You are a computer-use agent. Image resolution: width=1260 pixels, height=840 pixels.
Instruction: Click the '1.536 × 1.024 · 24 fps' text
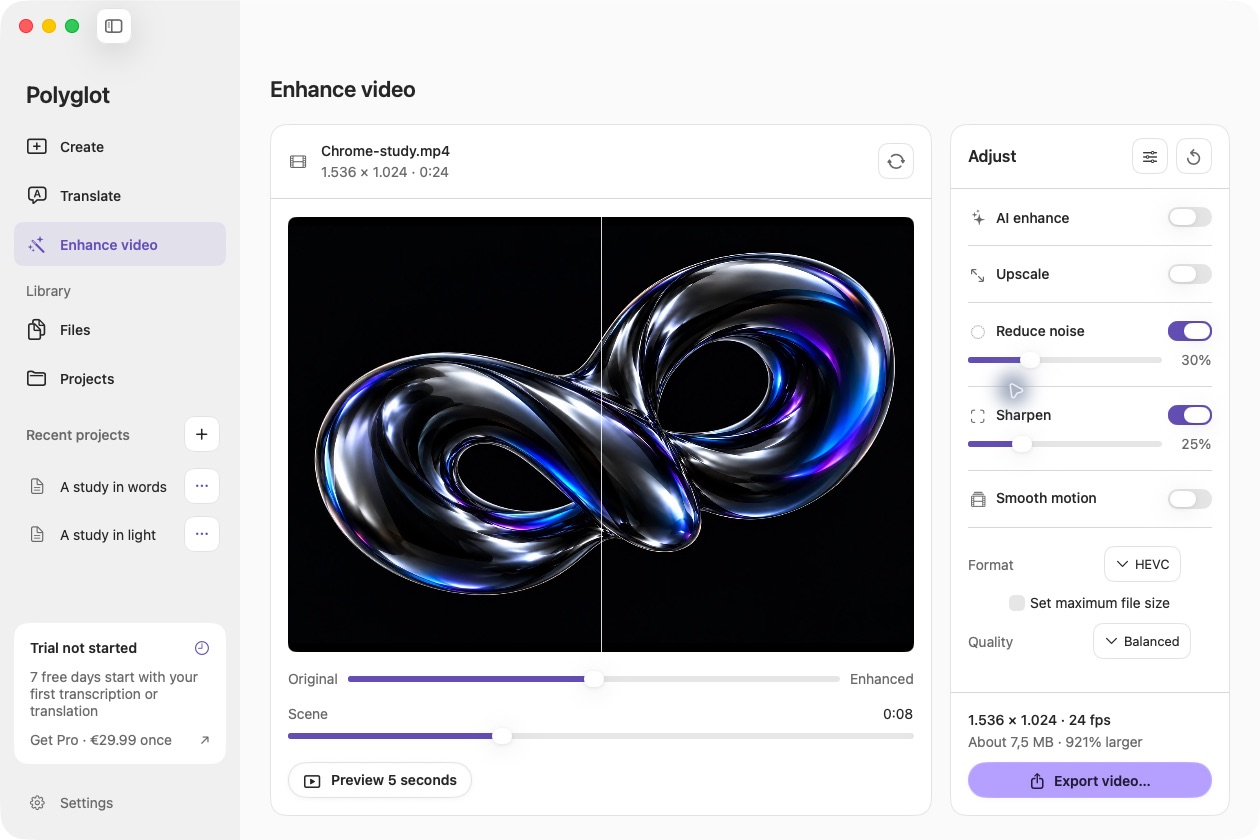click(x=1039, y=720)
